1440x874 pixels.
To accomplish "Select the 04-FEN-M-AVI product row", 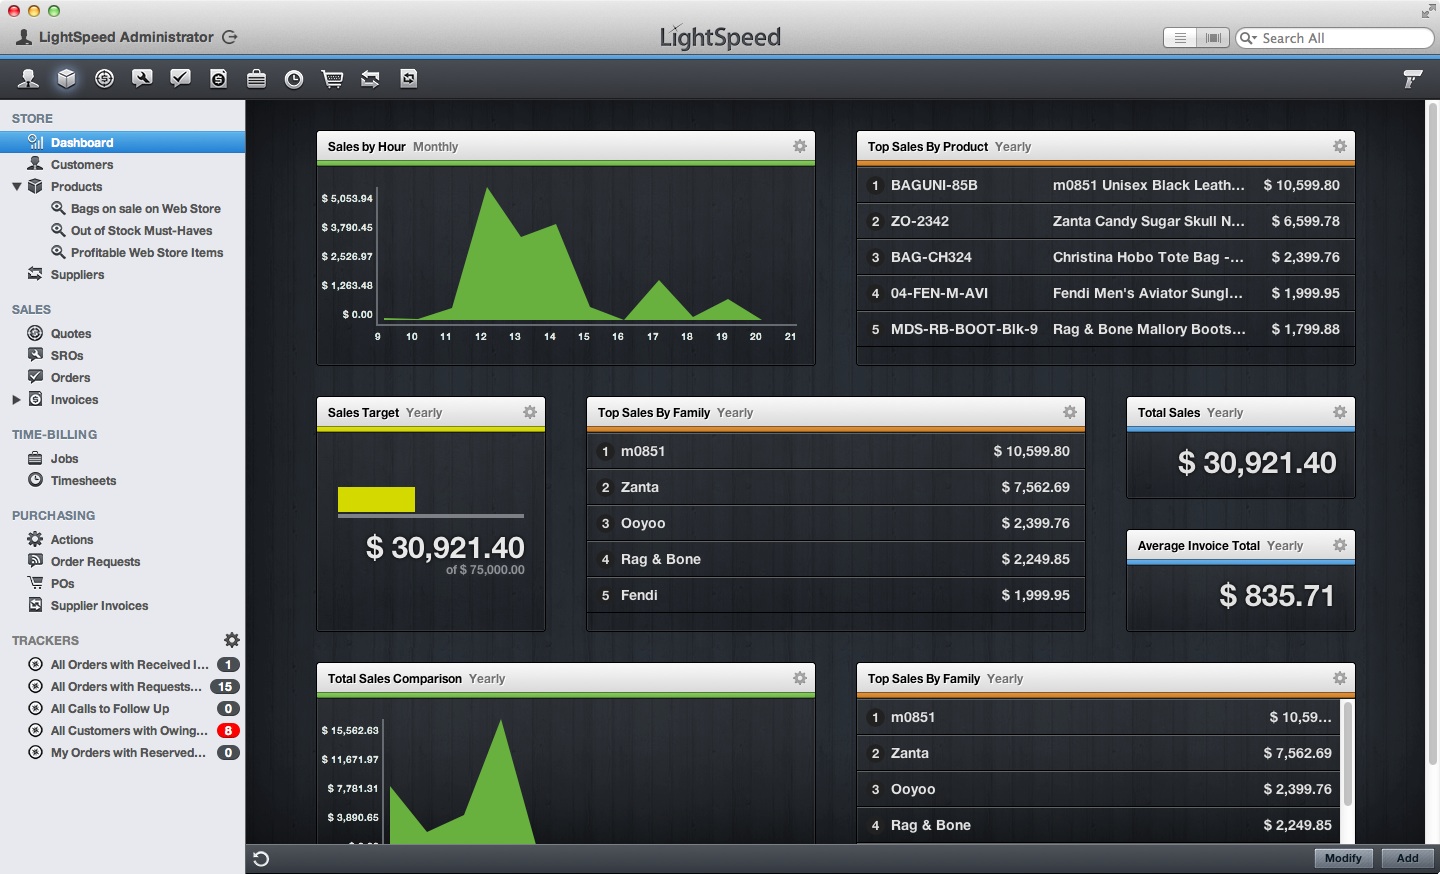I will point(1106,293).
